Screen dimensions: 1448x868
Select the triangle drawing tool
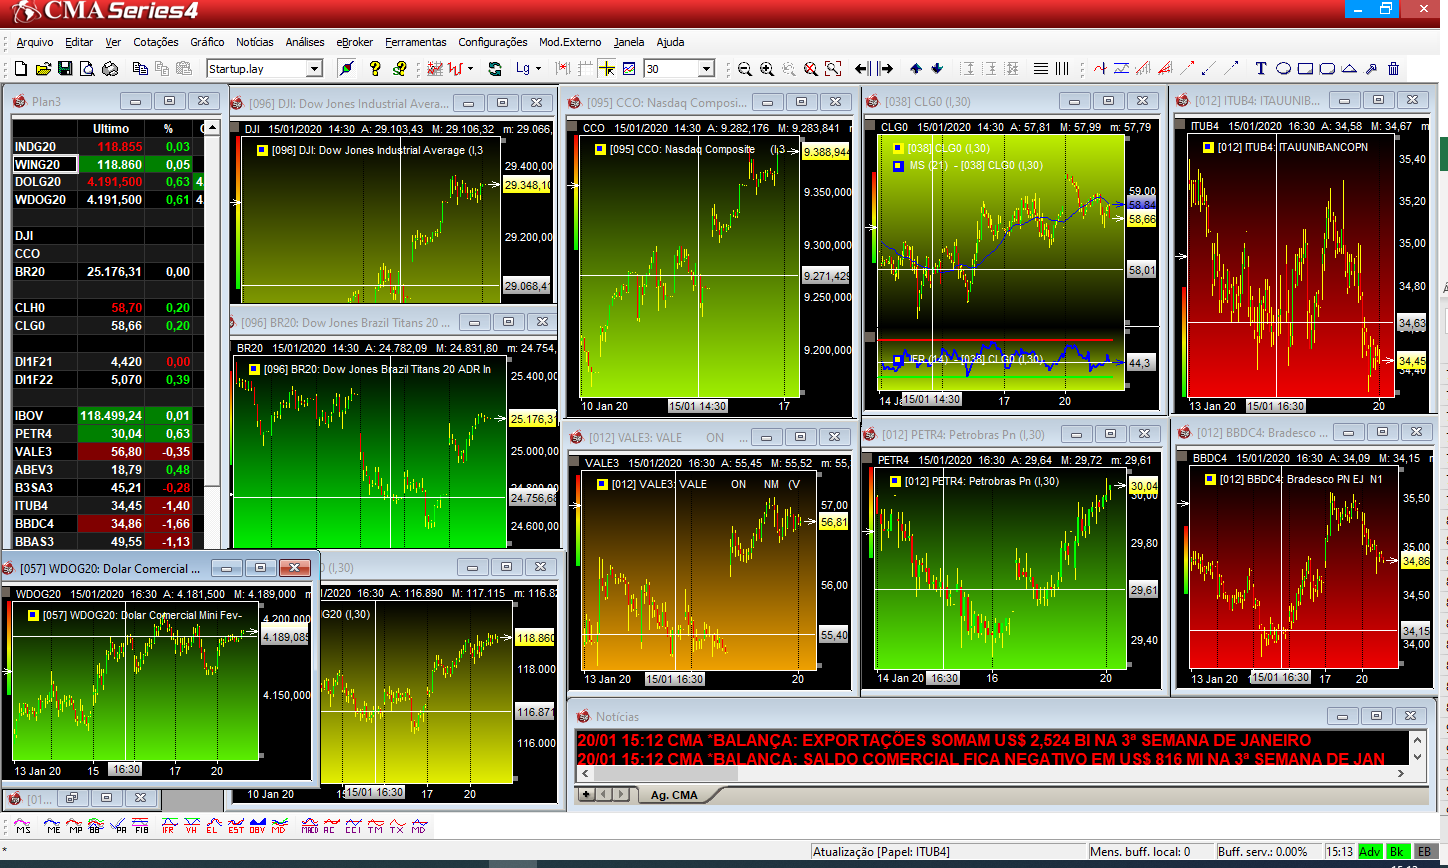point(1349,69)
